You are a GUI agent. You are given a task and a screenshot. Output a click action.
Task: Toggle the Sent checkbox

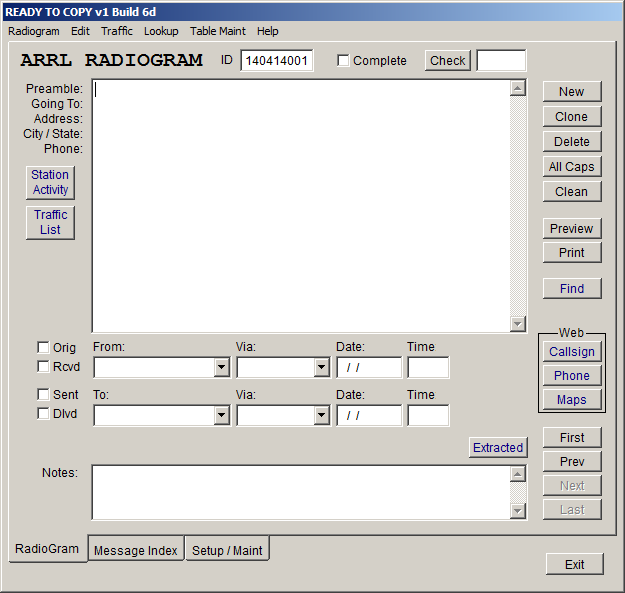coord(43,394)
